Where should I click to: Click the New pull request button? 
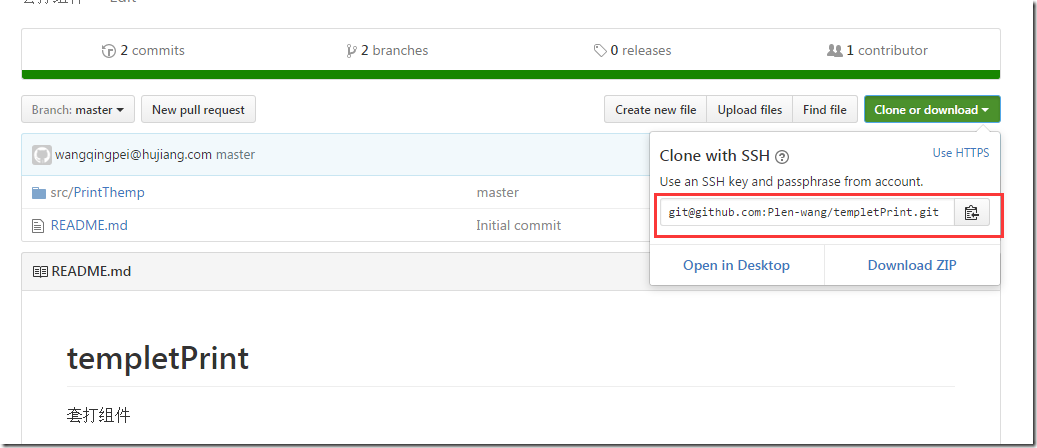[x=198, y=109]
